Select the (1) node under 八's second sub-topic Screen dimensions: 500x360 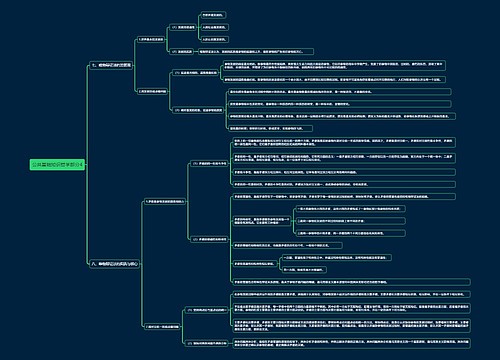click(207, 310)
